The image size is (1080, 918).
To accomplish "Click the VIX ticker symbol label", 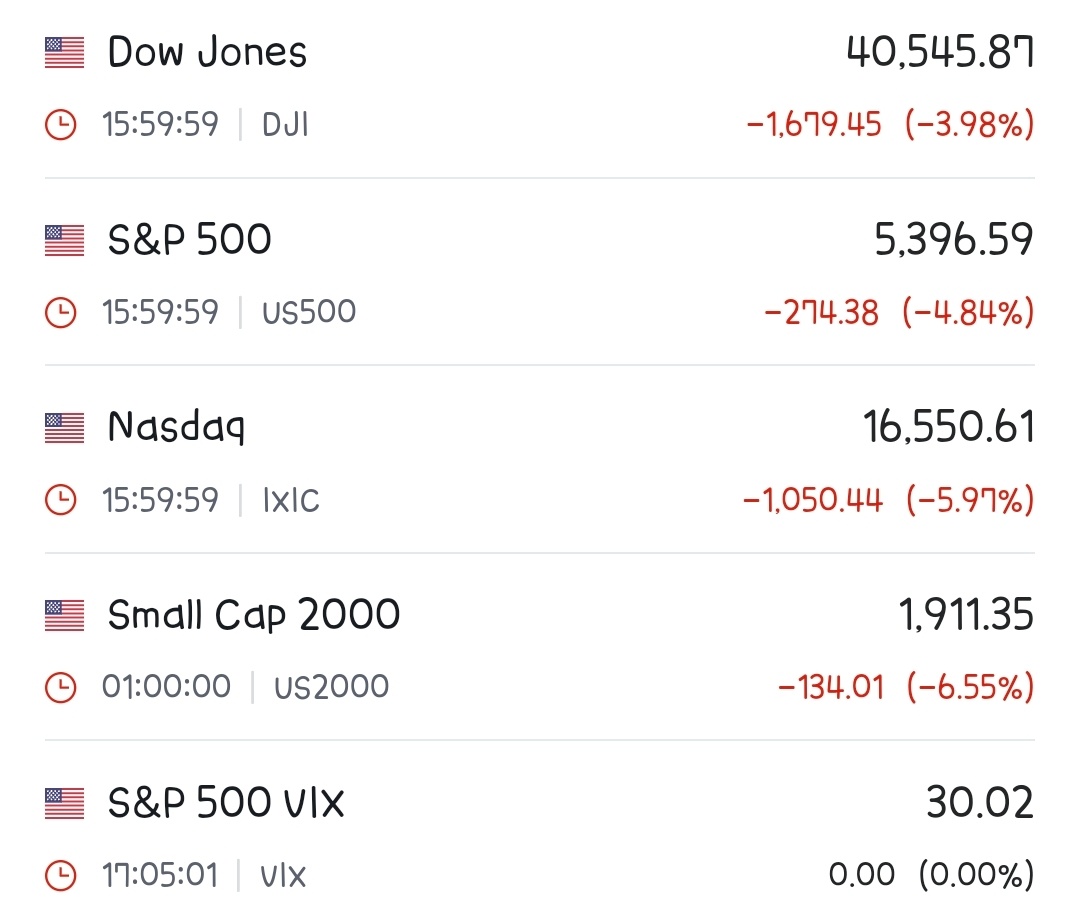I will point(282,876).
